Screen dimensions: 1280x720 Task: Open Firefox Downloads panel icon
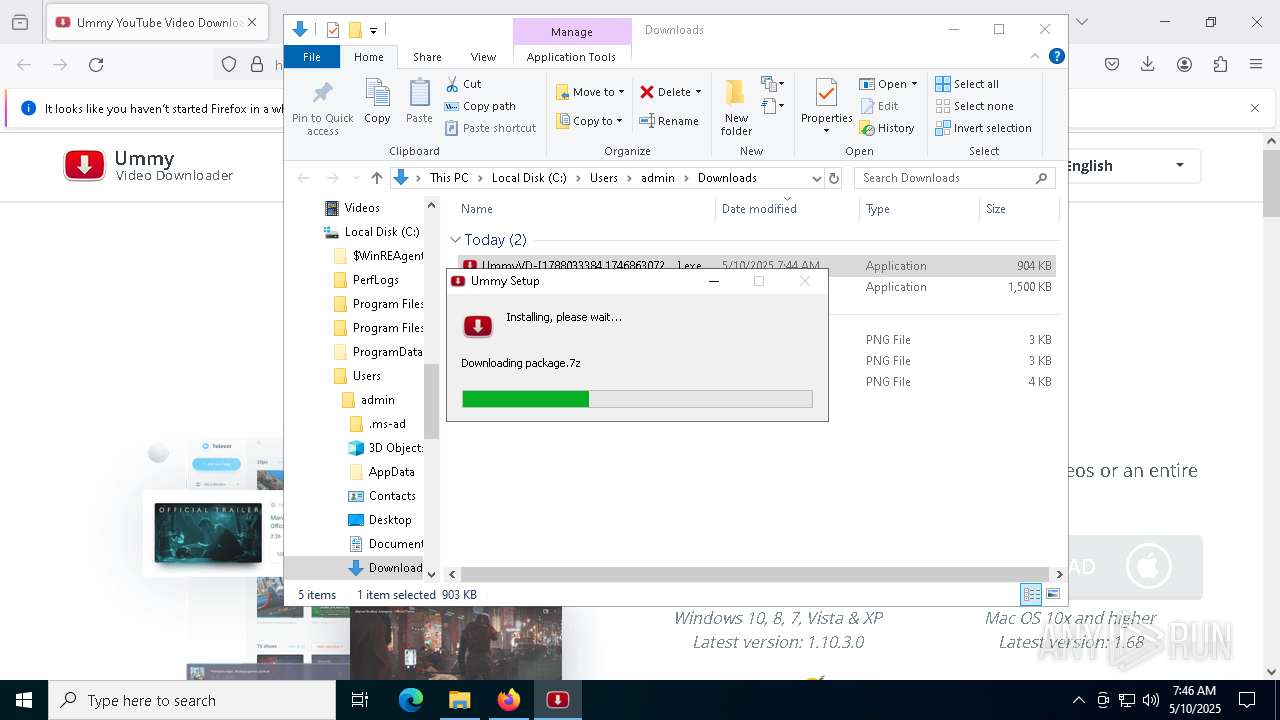pos(1148,65)
